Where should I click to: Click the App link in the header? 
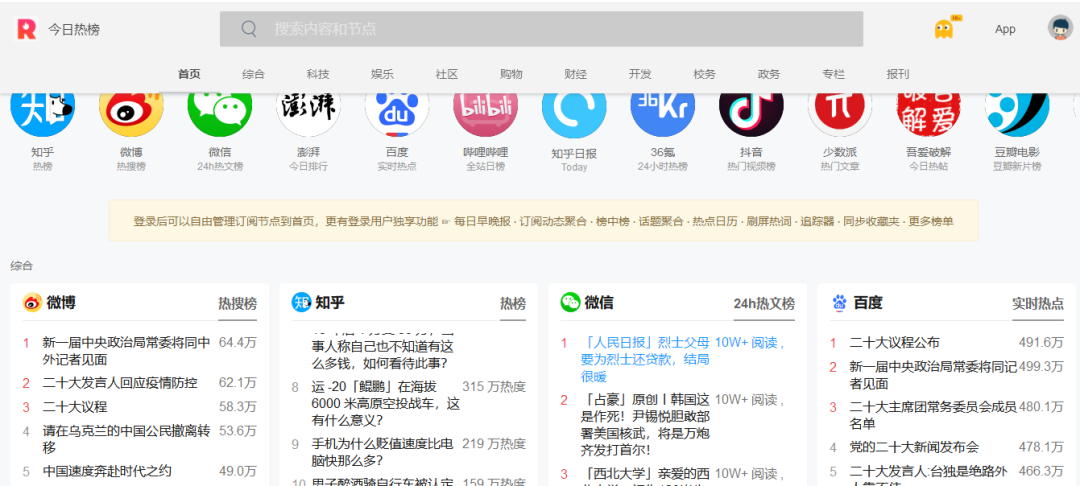(x=1005, y=29)
